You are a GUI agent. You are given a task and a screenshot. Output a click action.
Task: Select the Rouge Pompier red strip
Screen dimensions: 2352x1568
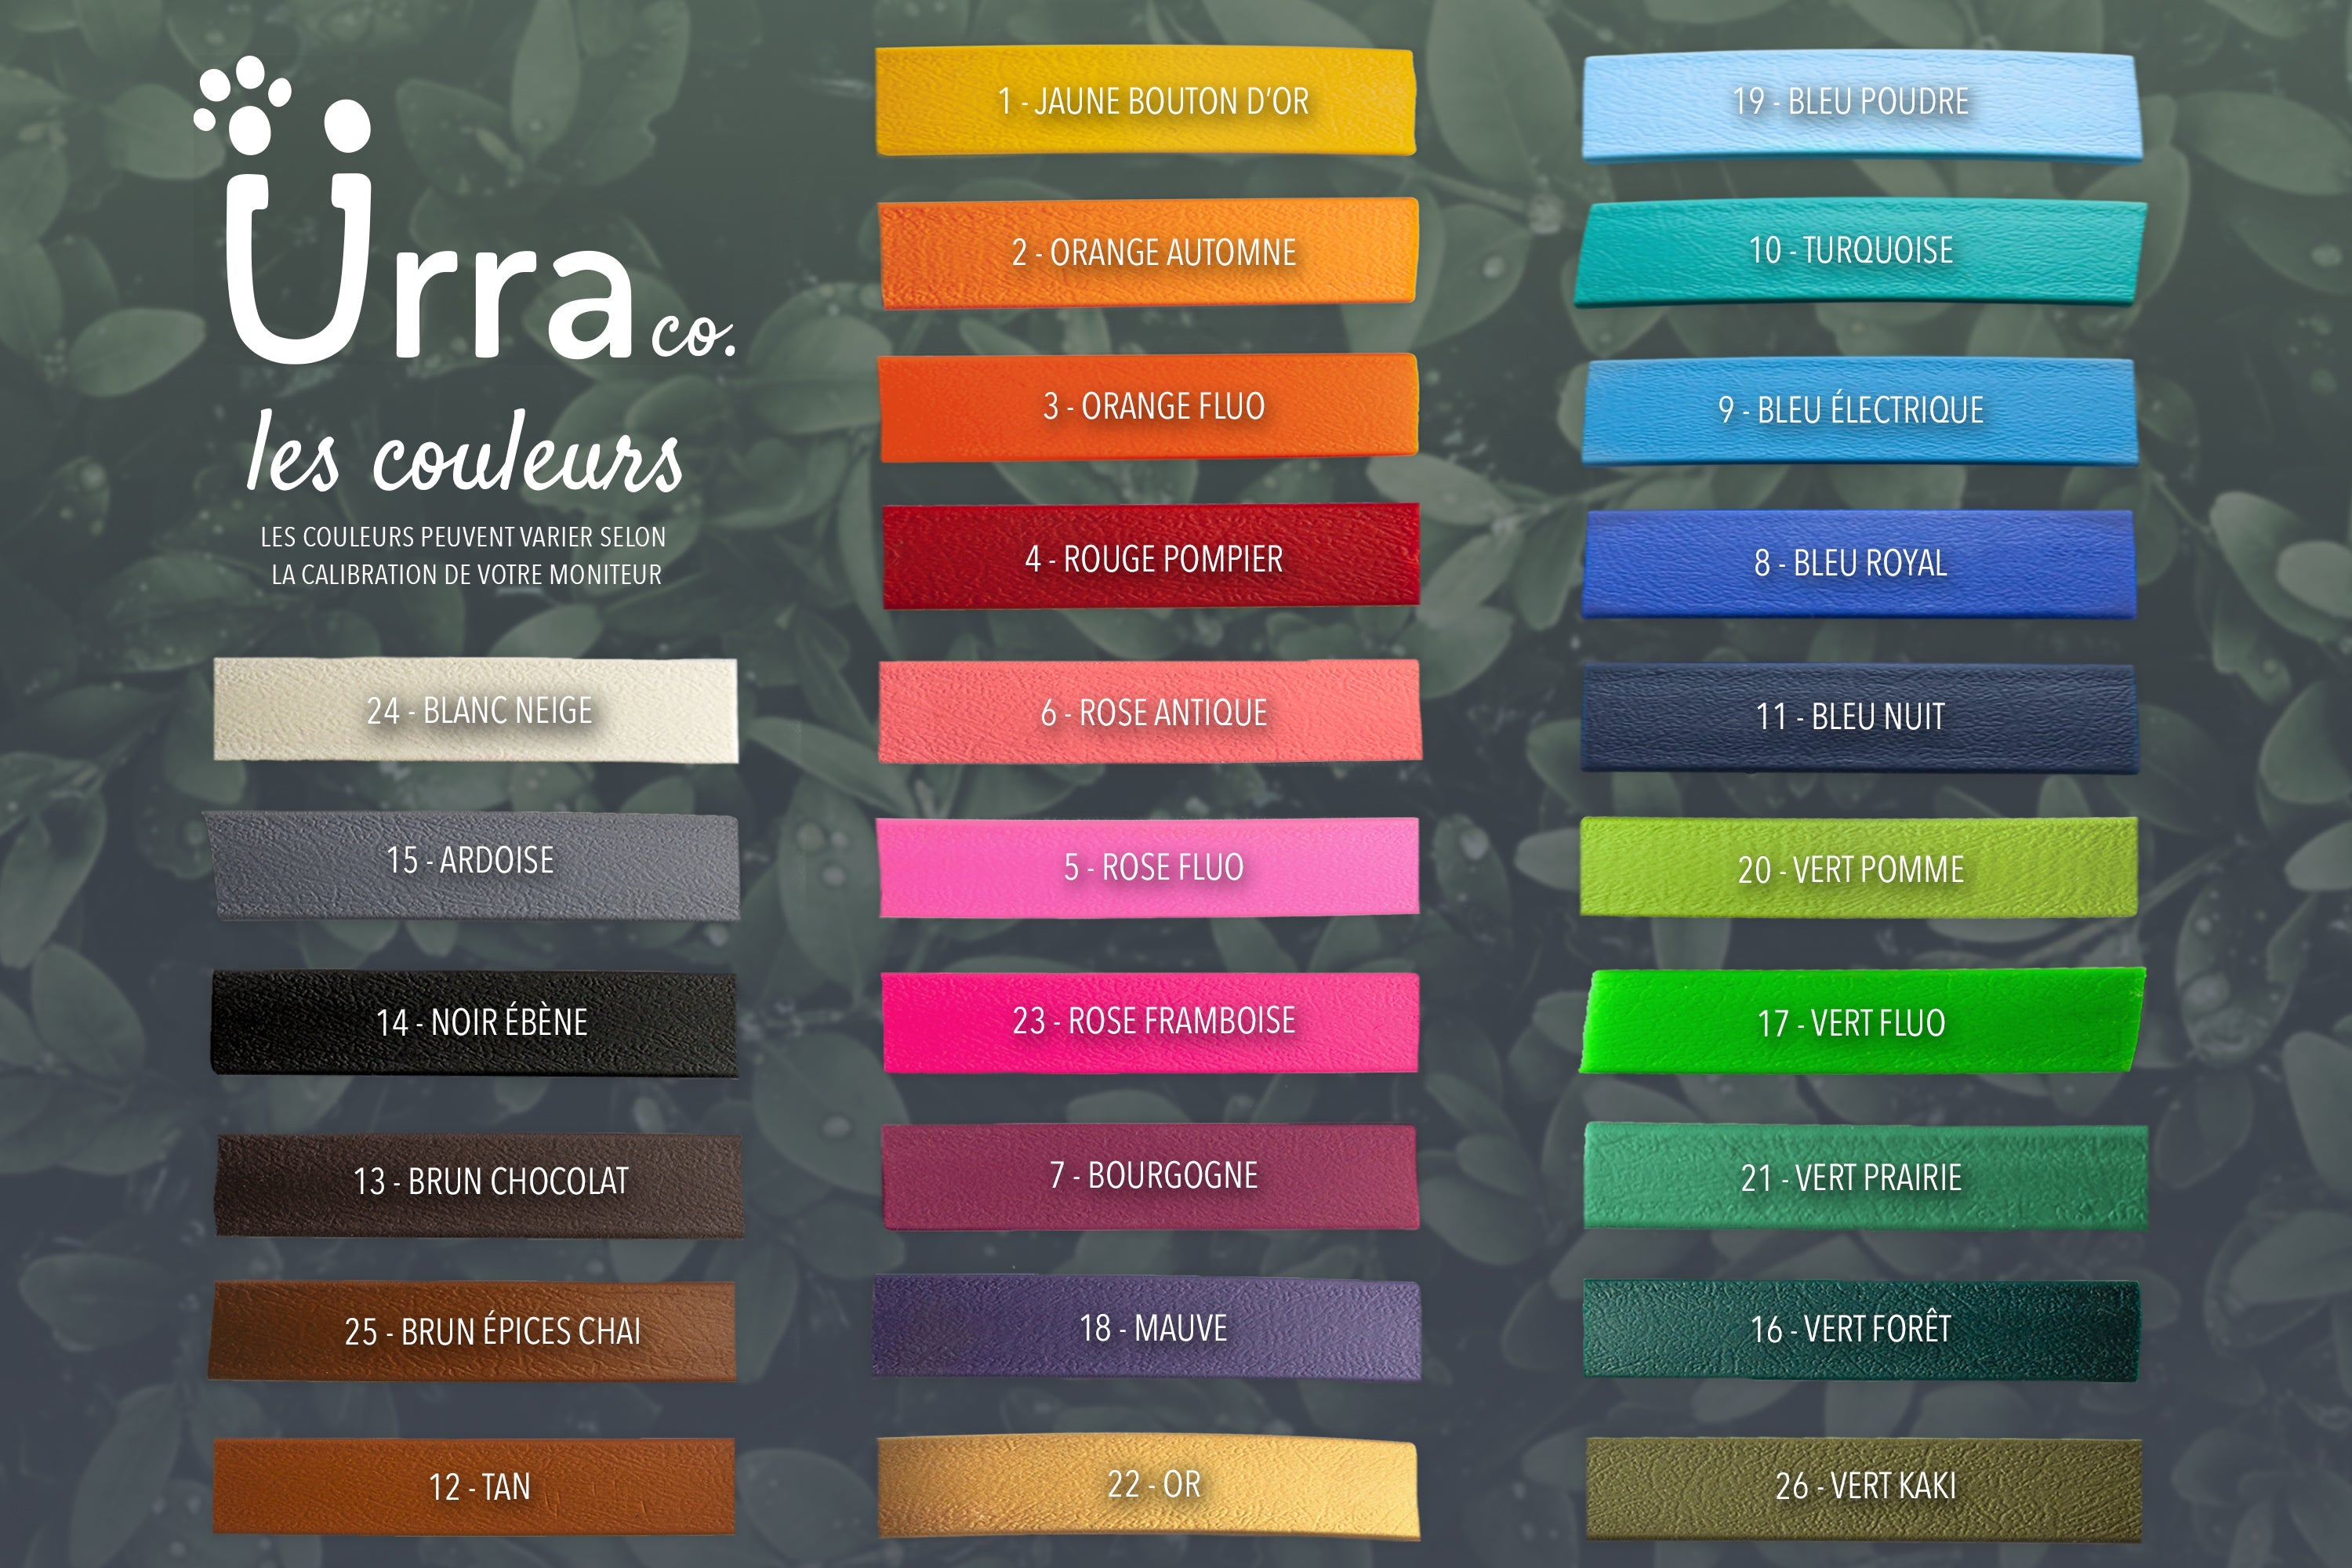click(x=1150, y=557)
